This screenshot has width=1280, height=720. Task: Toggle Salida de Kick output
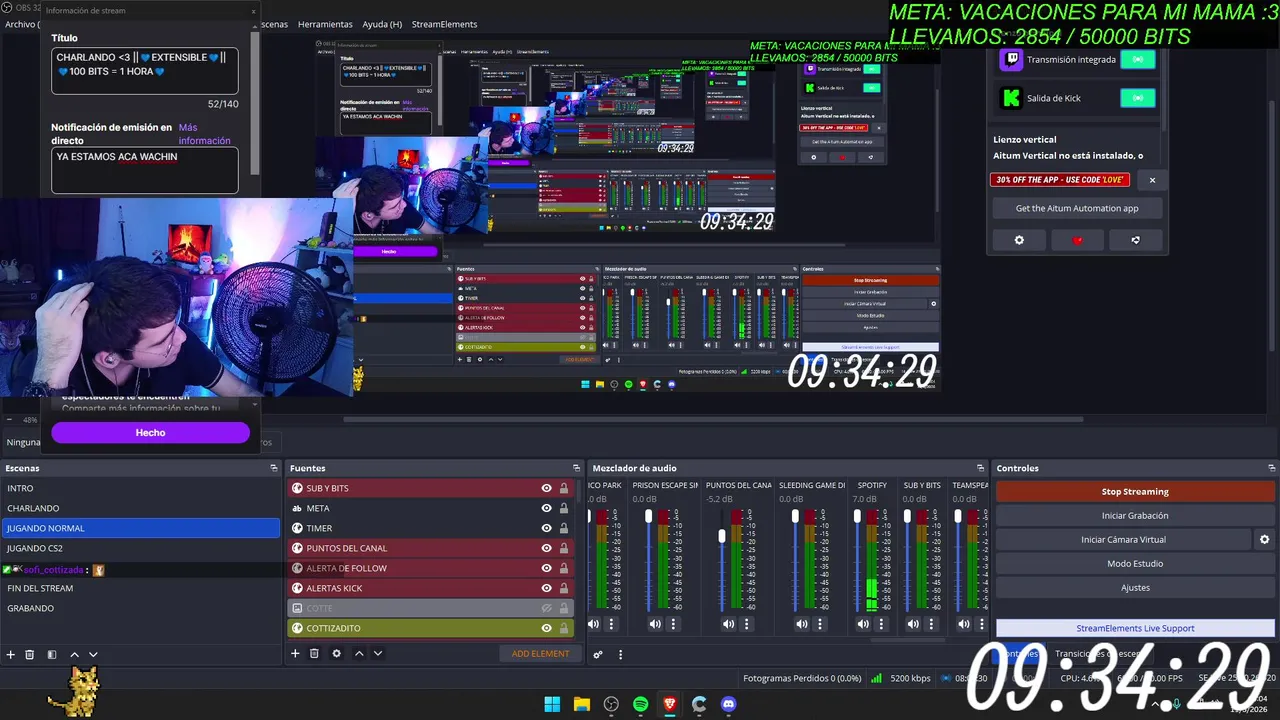pyautogui.click(x=1137, y=98)
